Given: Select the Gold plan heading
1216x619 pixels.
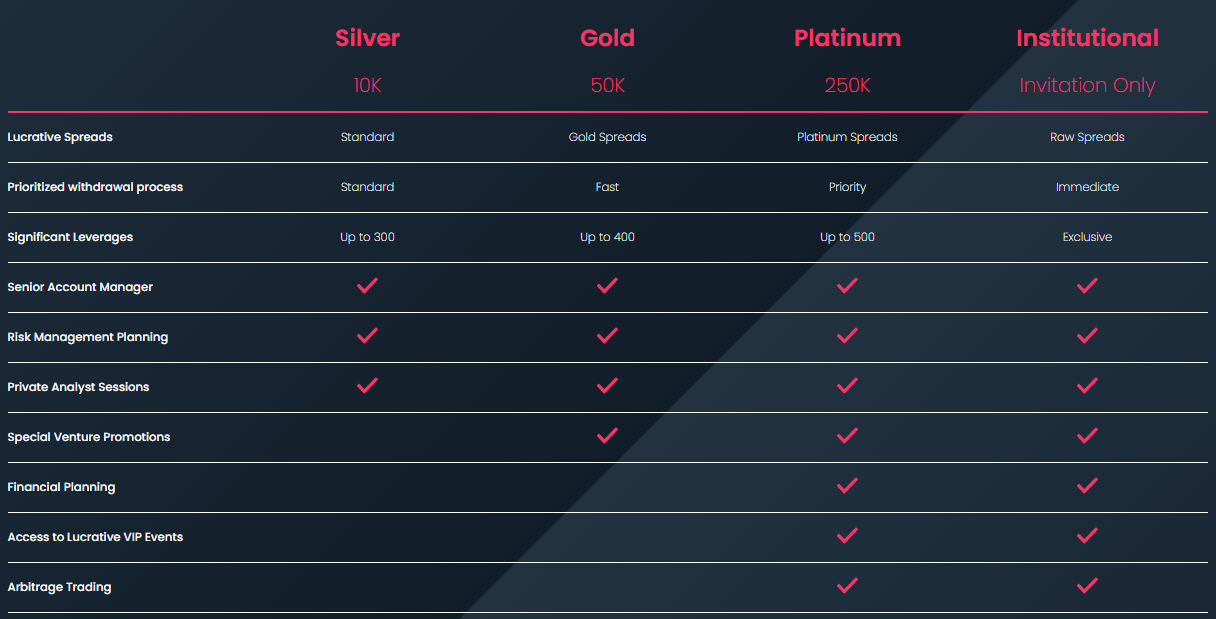Looking at the screenshot, I should 607,38.
